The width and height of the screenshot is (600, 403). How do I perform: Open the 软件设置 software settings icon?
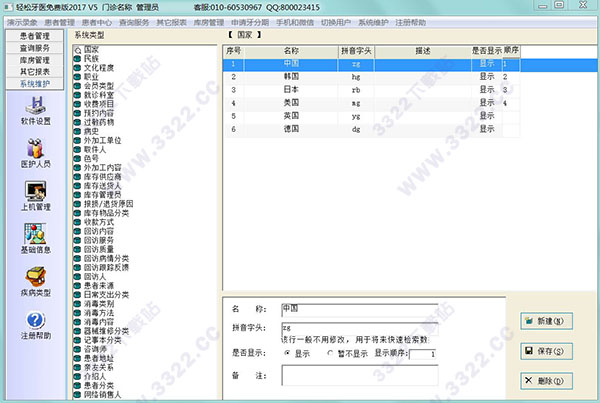36,106
